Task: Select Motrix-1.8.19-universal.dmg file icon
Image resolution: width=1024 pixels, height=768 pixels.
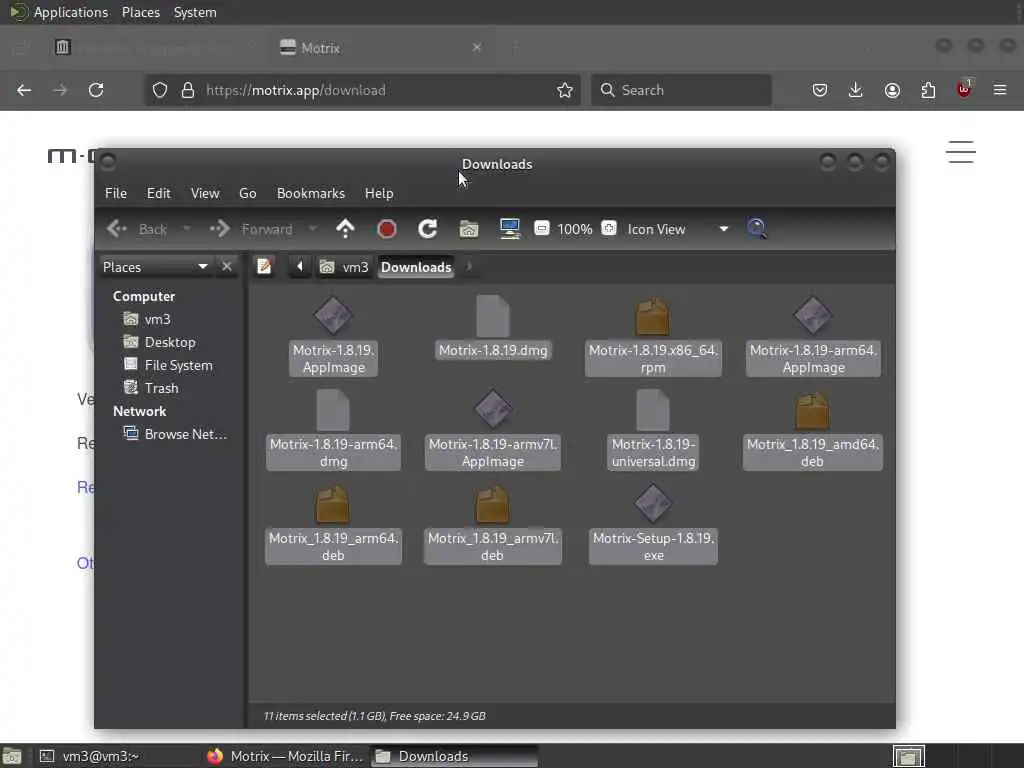Action: coord(652,409)
